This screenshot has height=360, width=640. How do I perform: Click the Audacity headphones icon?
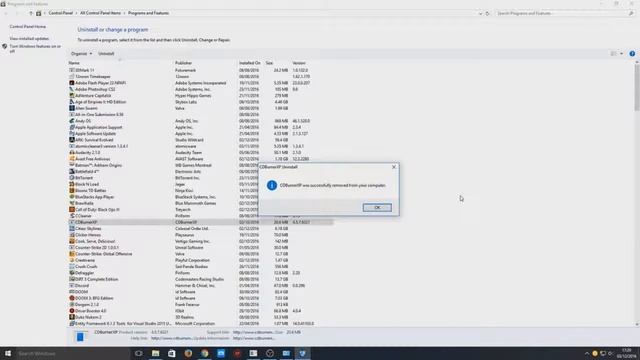click(72, 152)
